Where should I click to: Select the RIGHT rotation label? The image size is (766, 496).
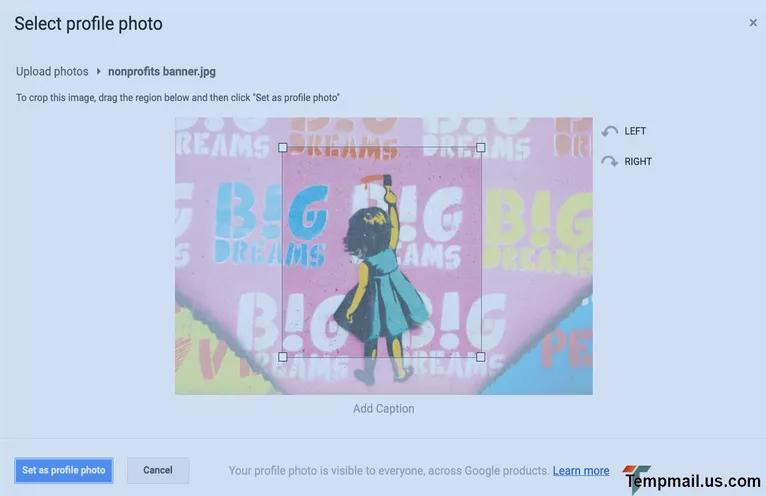(638, 161)
